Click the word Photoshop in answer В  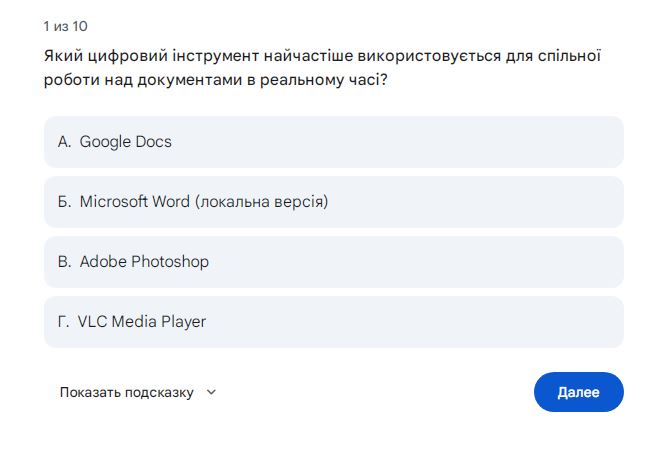click(170, 262)
